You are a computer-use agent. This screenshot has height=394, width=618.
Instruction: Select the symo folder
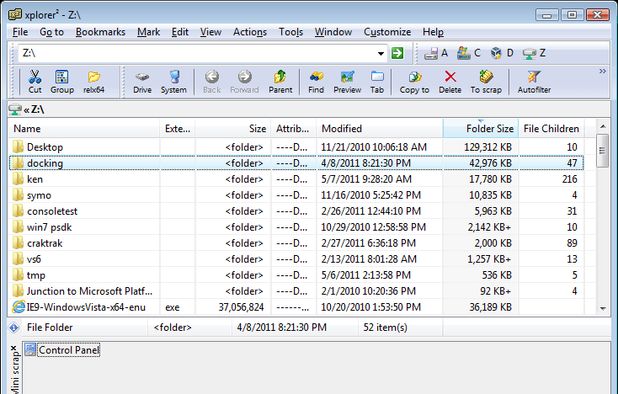[x=296, y=195]
